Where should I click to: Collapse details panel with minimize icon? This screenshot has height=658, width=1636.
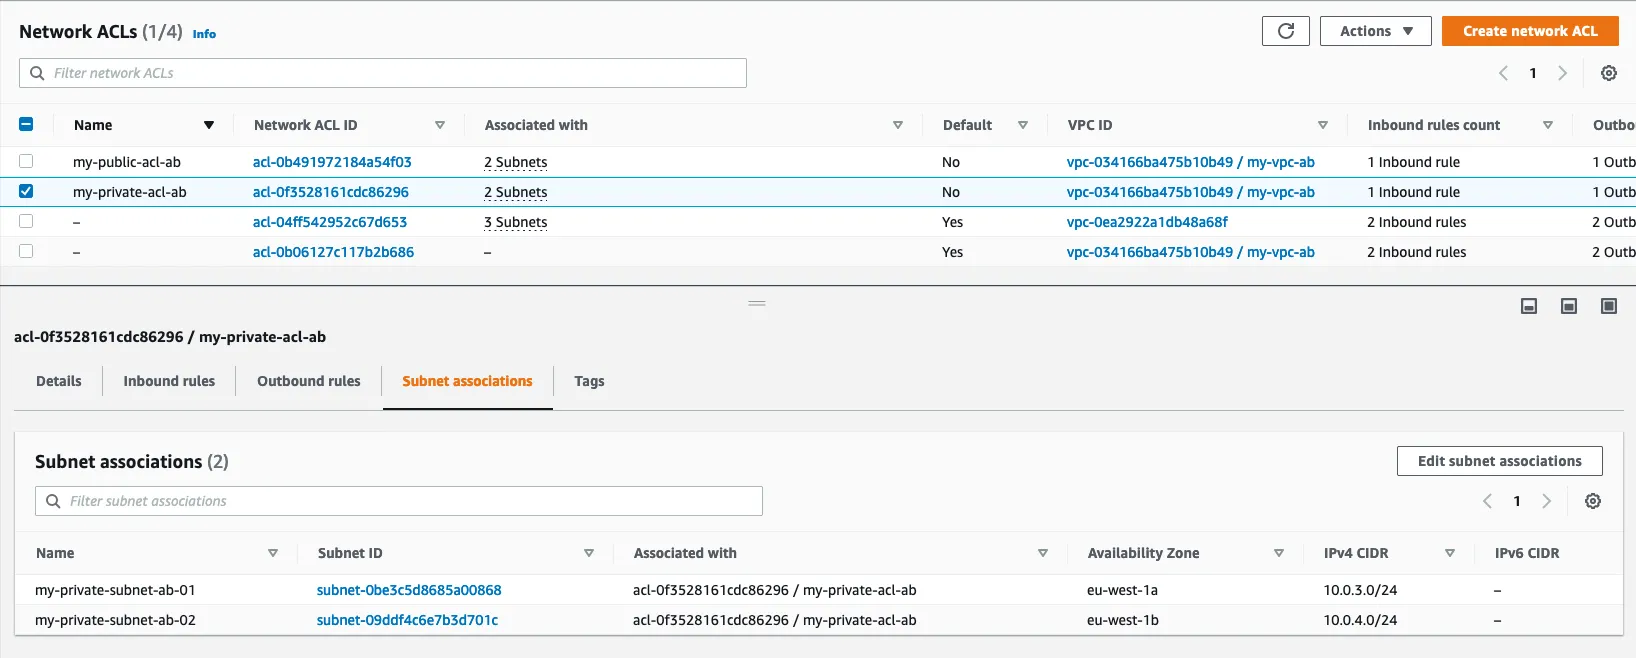click(x=1528, y=306)
